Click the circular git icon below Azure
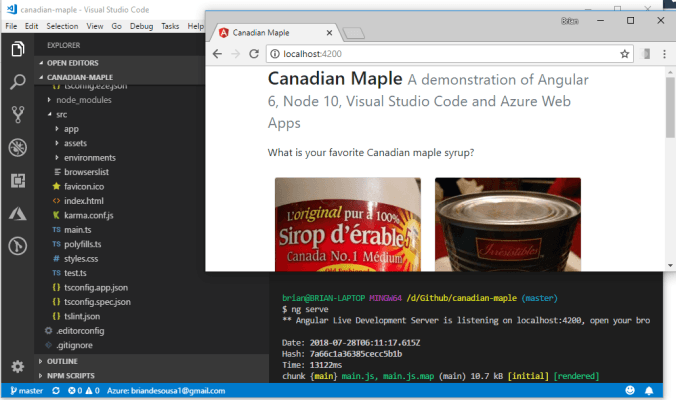This screenshot has height=400, width=676. pyautogui.click(x=18, y=246)
